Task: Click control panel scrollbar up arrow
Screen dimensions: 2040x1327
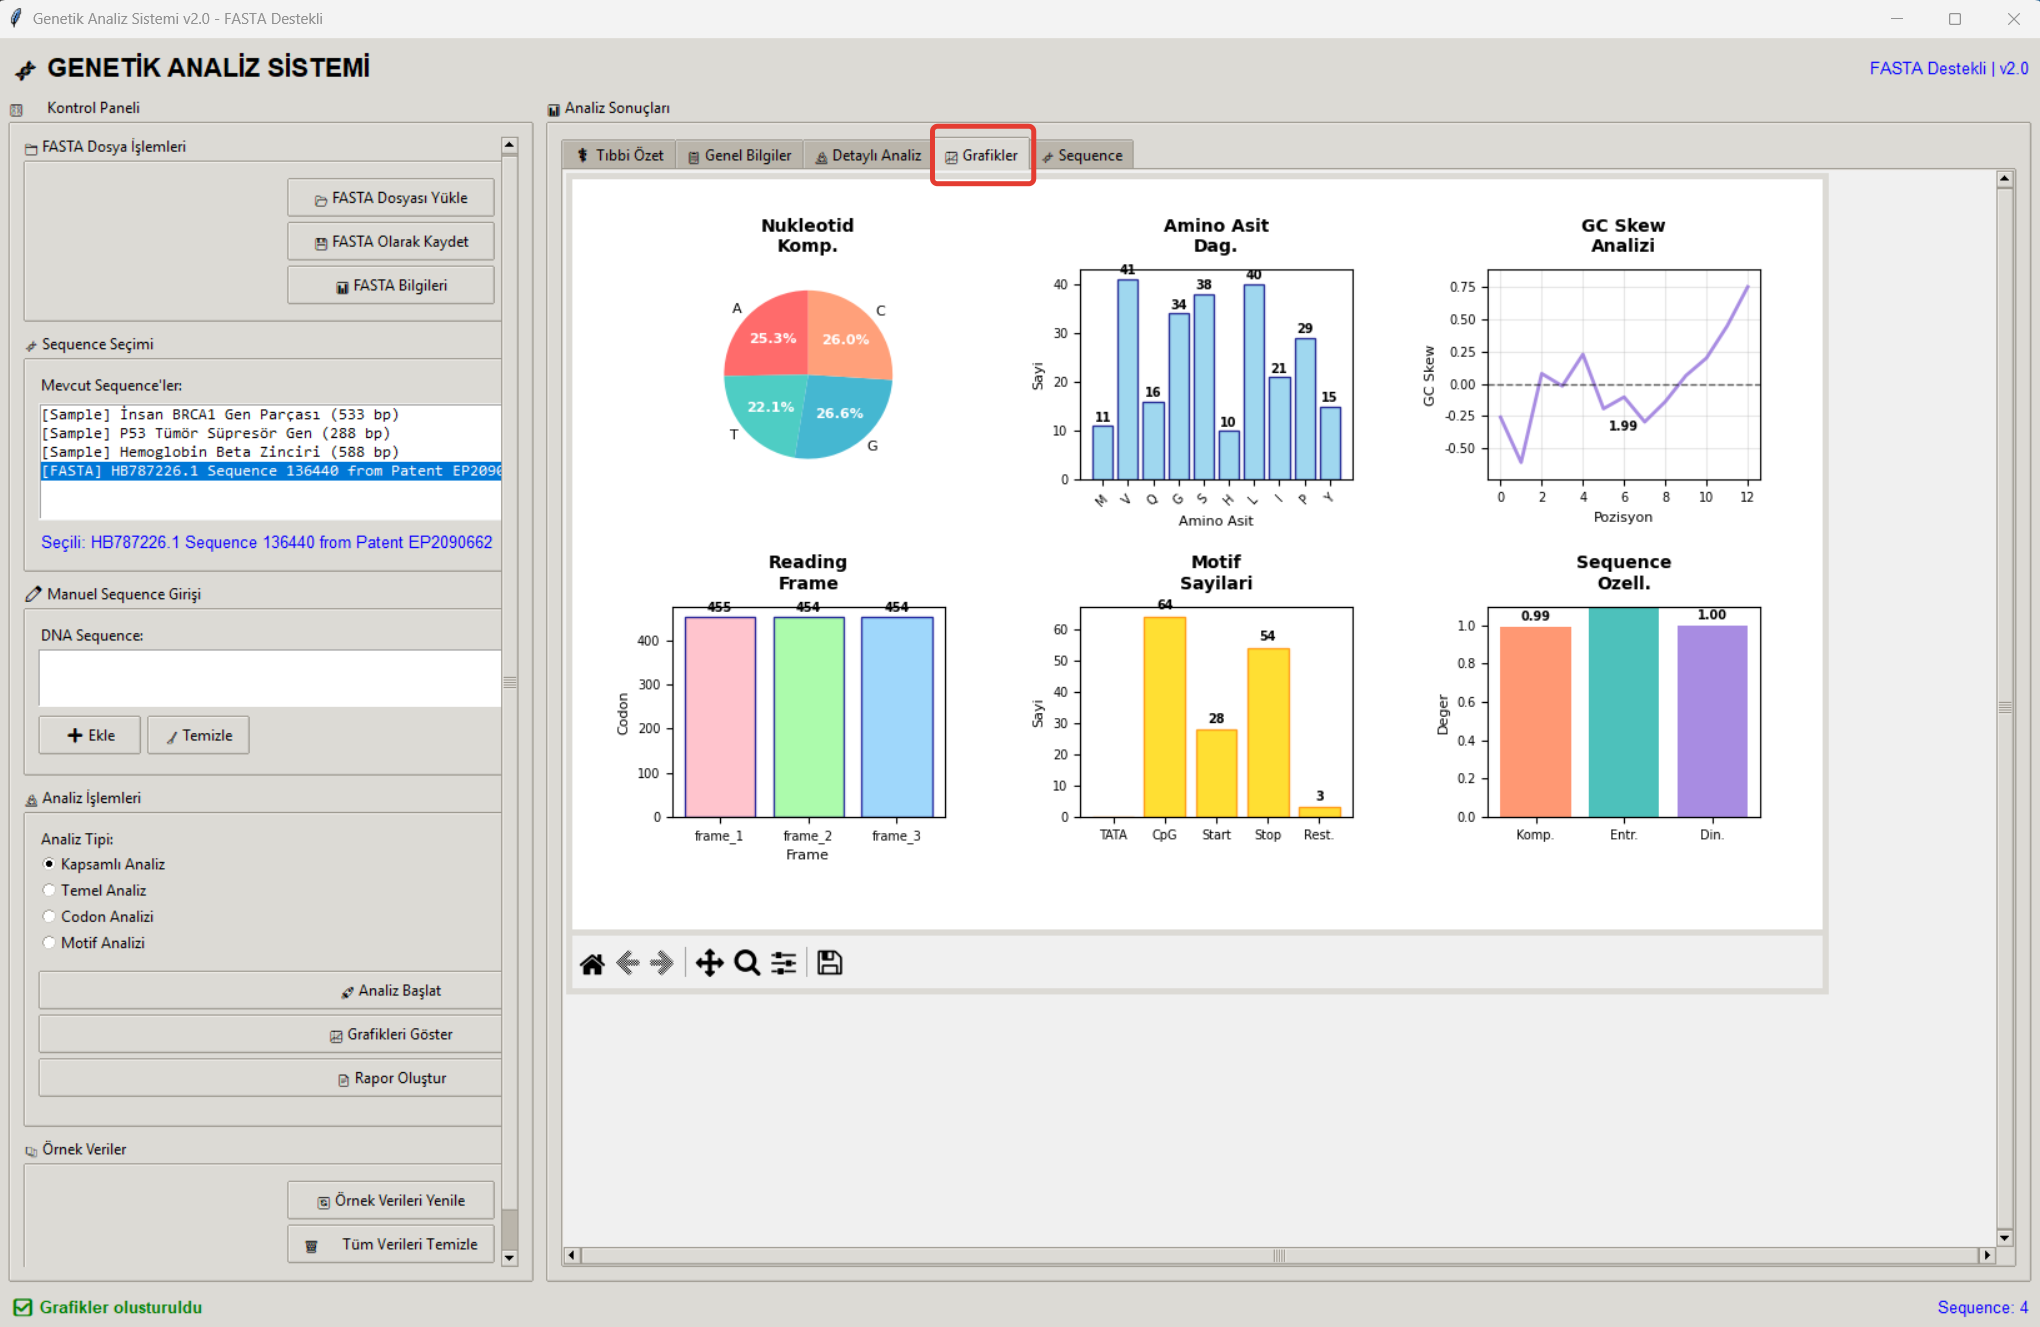Action: [x=509, y=146]
